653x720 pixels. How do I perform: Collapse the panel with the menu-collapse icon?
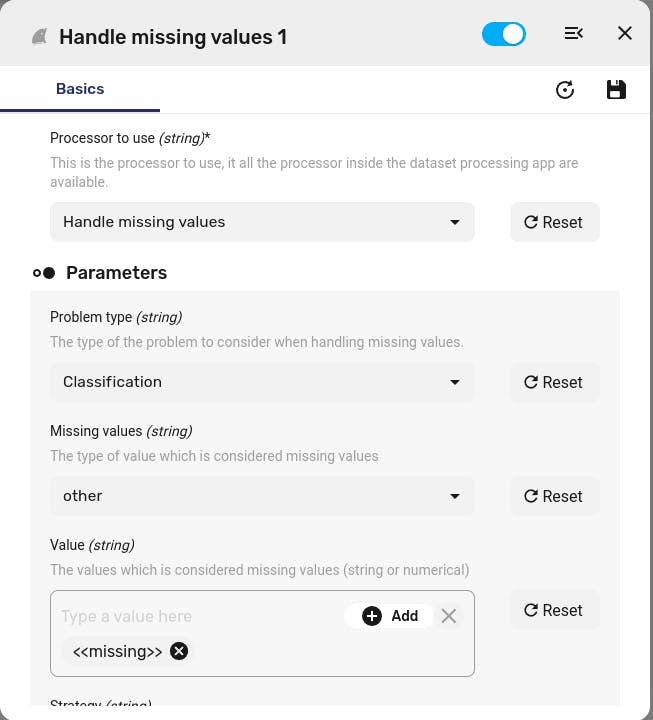tap(574, 33)
